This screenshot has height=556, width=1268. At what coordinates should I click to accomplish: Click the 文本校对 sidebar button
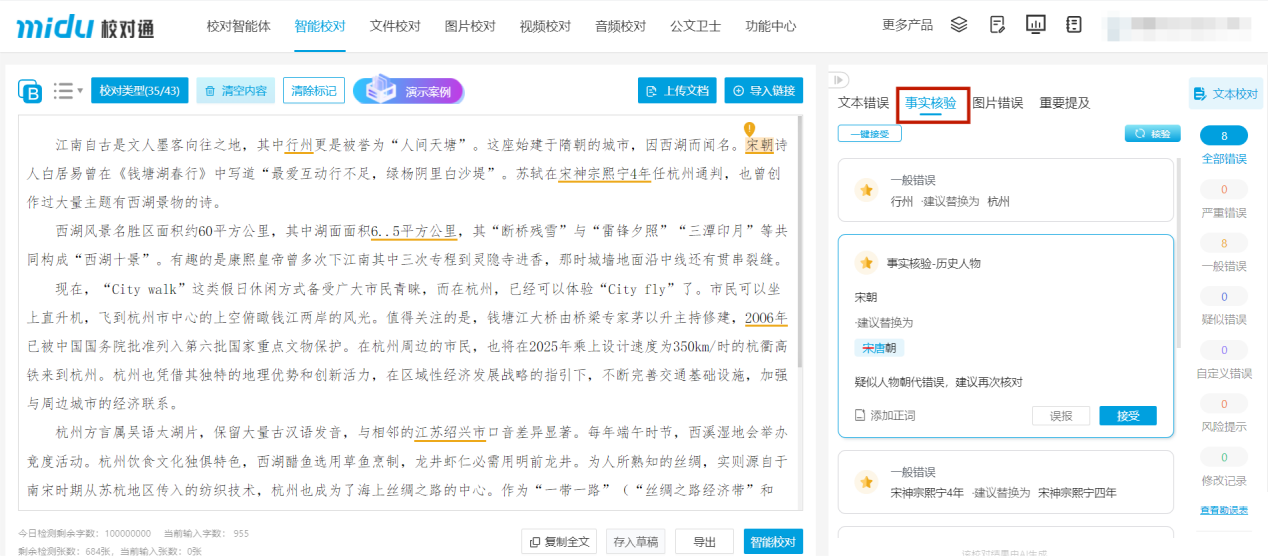pos(1226,94)
